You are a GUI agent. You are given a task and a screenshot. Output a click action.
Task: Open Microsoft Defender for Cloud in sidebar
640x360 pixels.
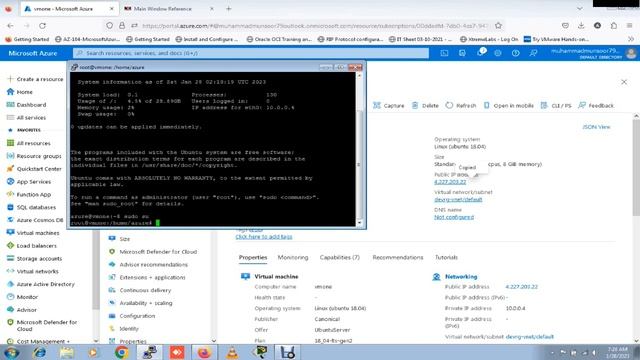42,325
